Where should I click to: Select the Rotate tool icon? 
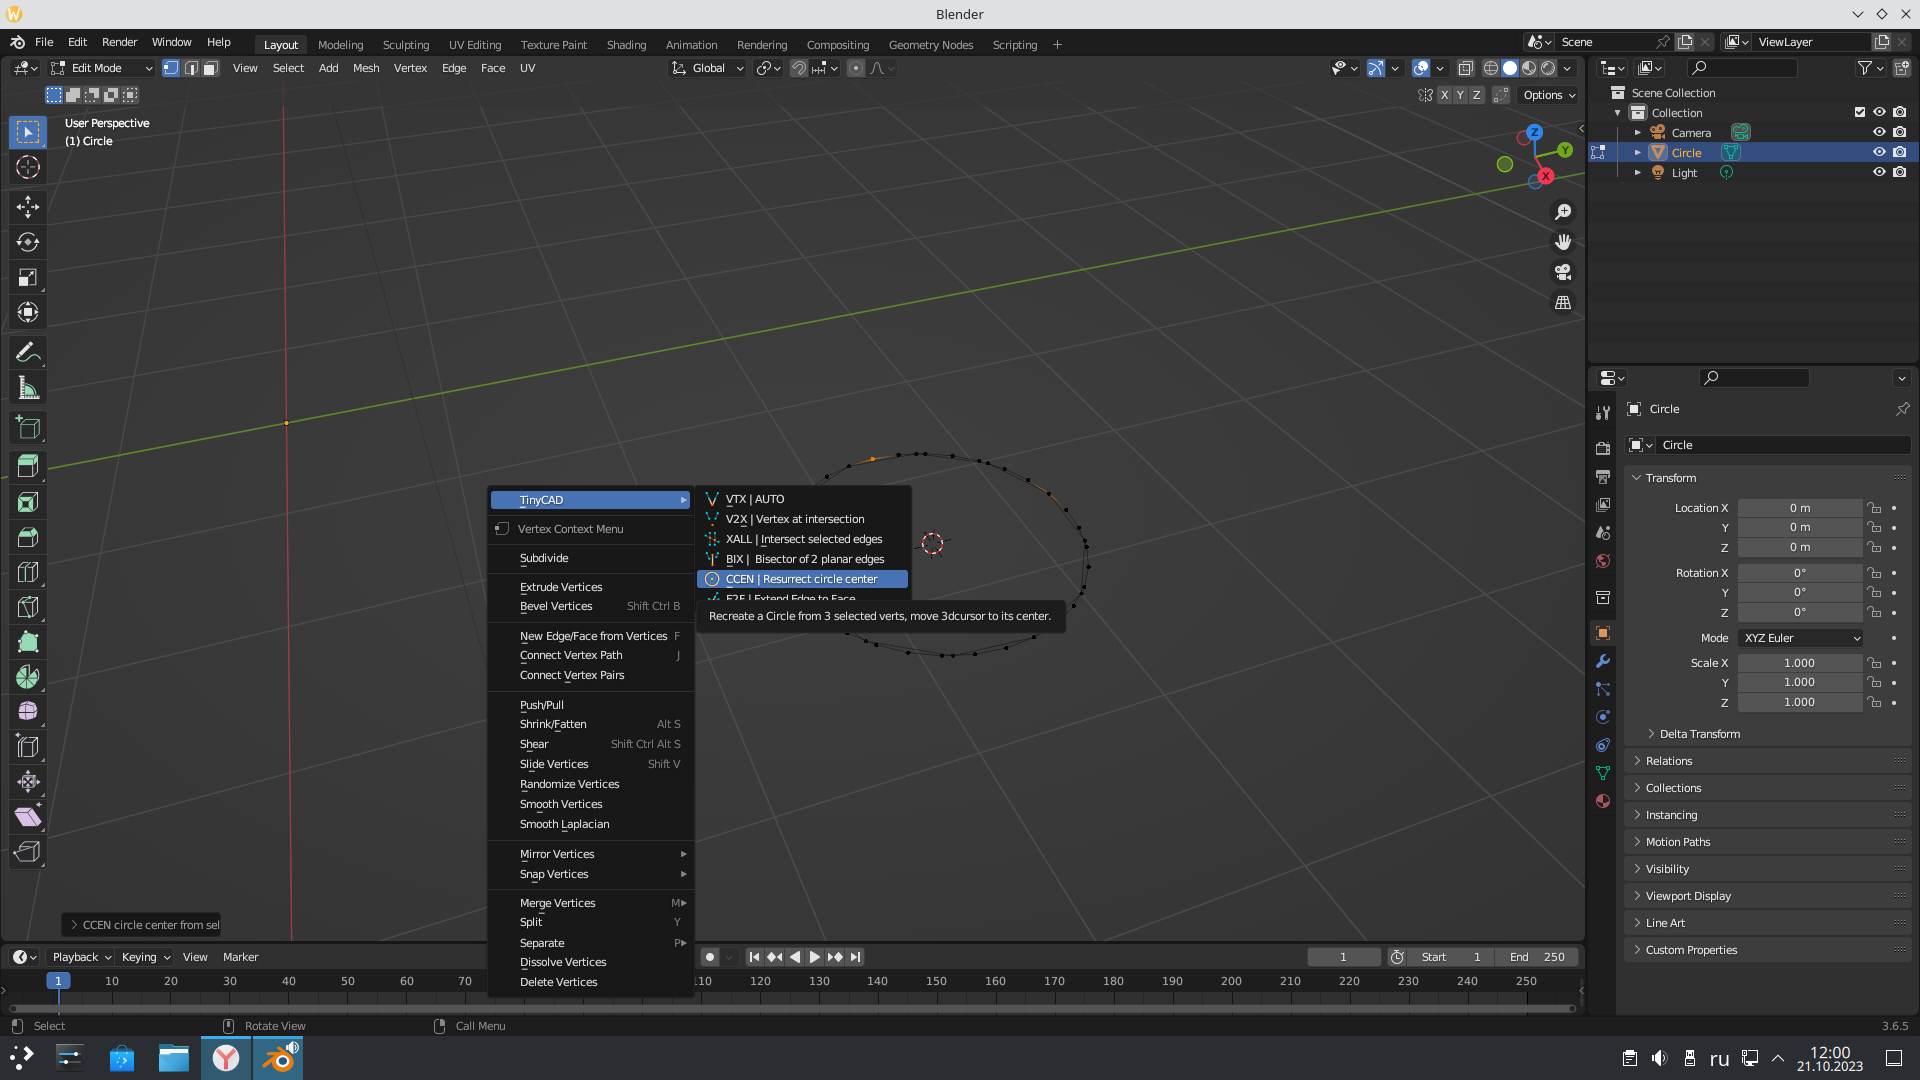(x=28, y=242)
